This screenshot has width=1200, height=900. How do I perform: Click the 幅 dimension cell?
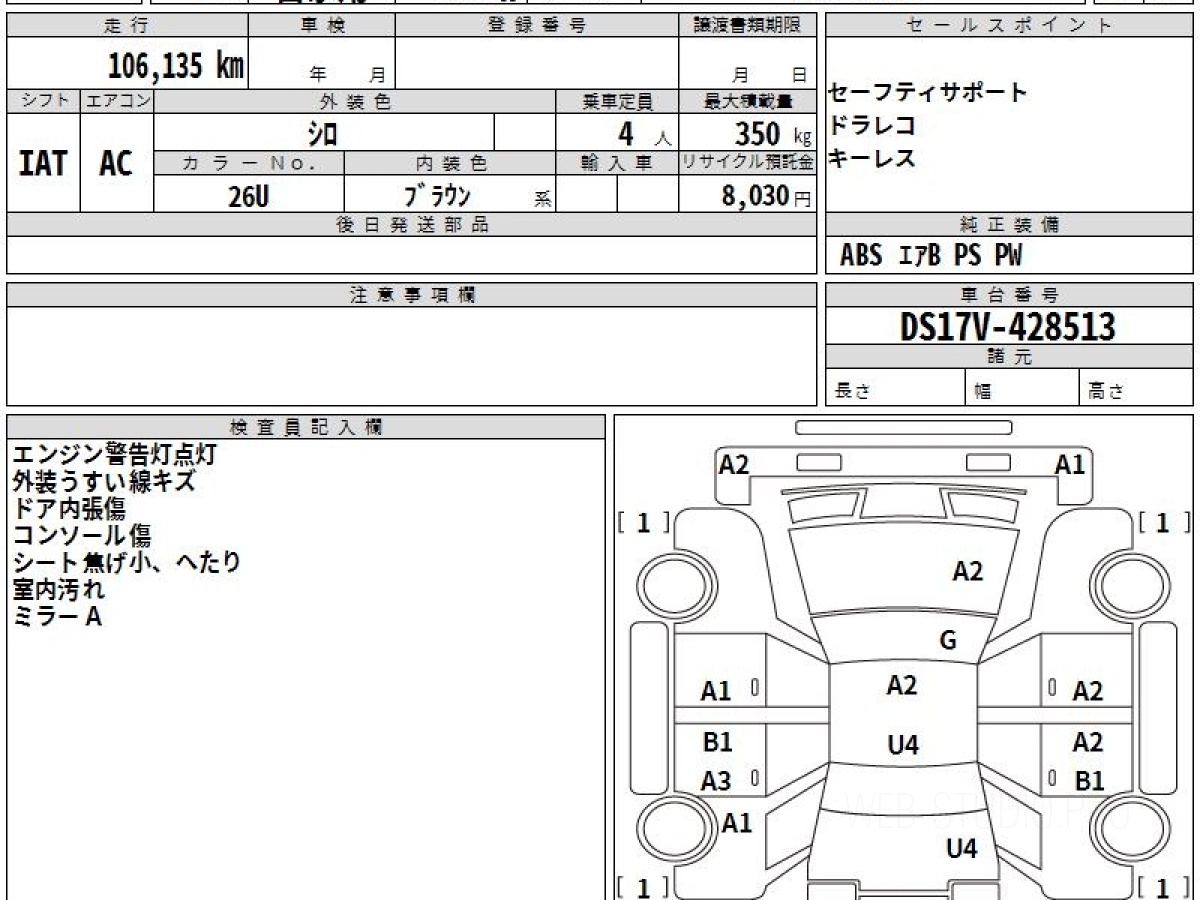click(1021, 389)
